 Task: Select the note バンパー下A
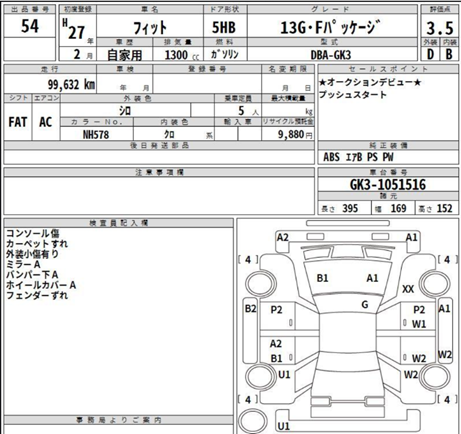point(32,275)
